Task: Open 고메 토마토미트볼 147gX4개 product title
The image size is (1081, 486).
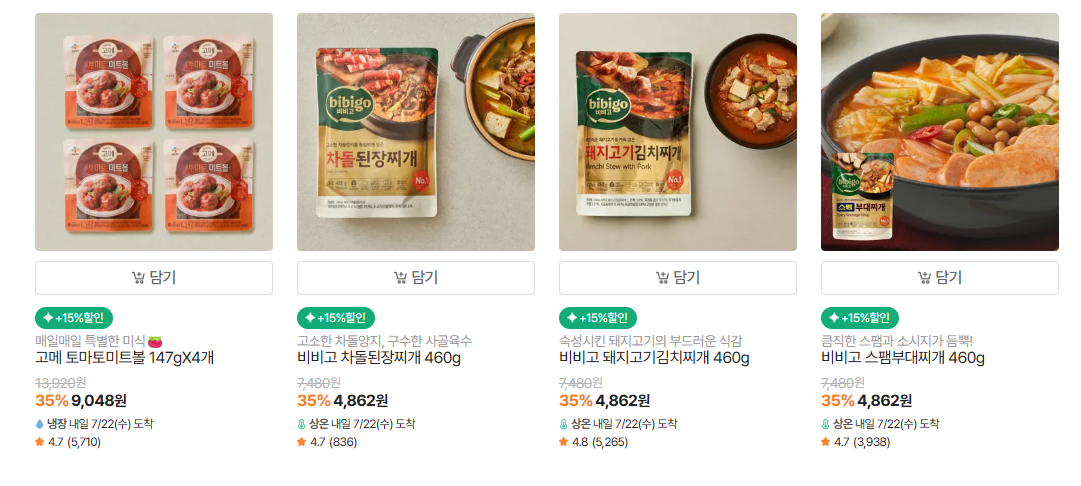Action: pos(125,358)
